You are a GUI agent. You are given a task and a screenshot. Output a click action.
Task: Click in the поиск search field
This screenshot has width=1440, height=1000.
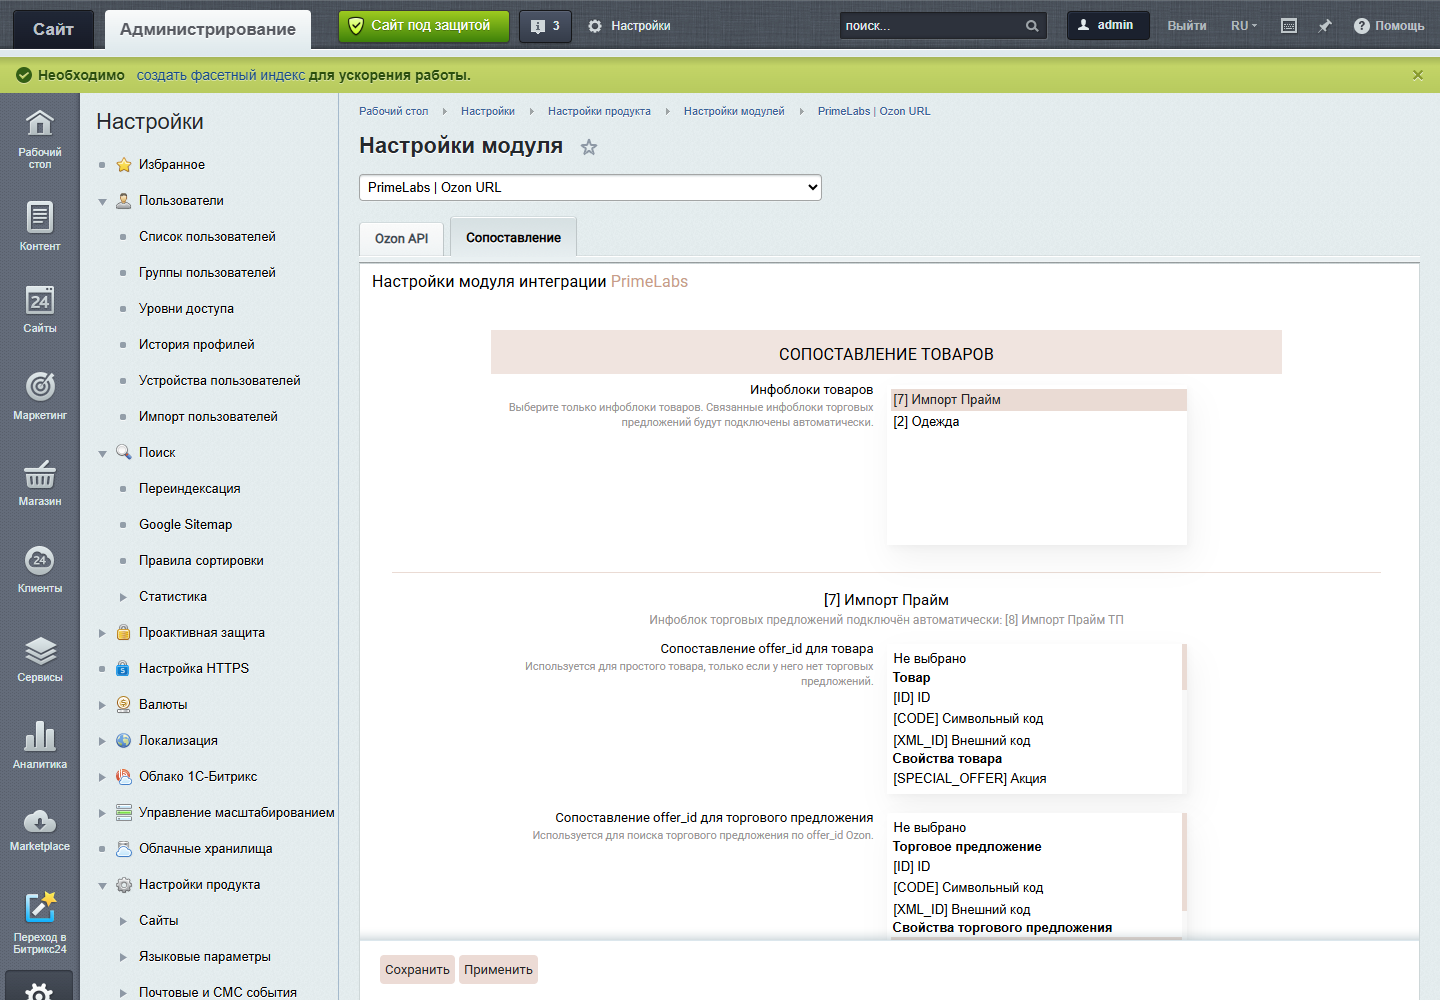tap(930, 26)
